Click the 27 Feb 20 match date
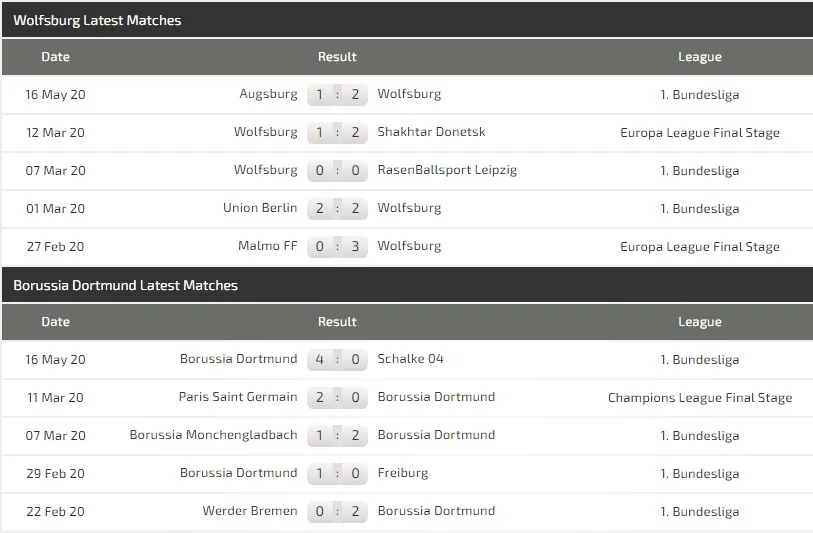Viewport: 813px width, 533px height. point(56,246)
